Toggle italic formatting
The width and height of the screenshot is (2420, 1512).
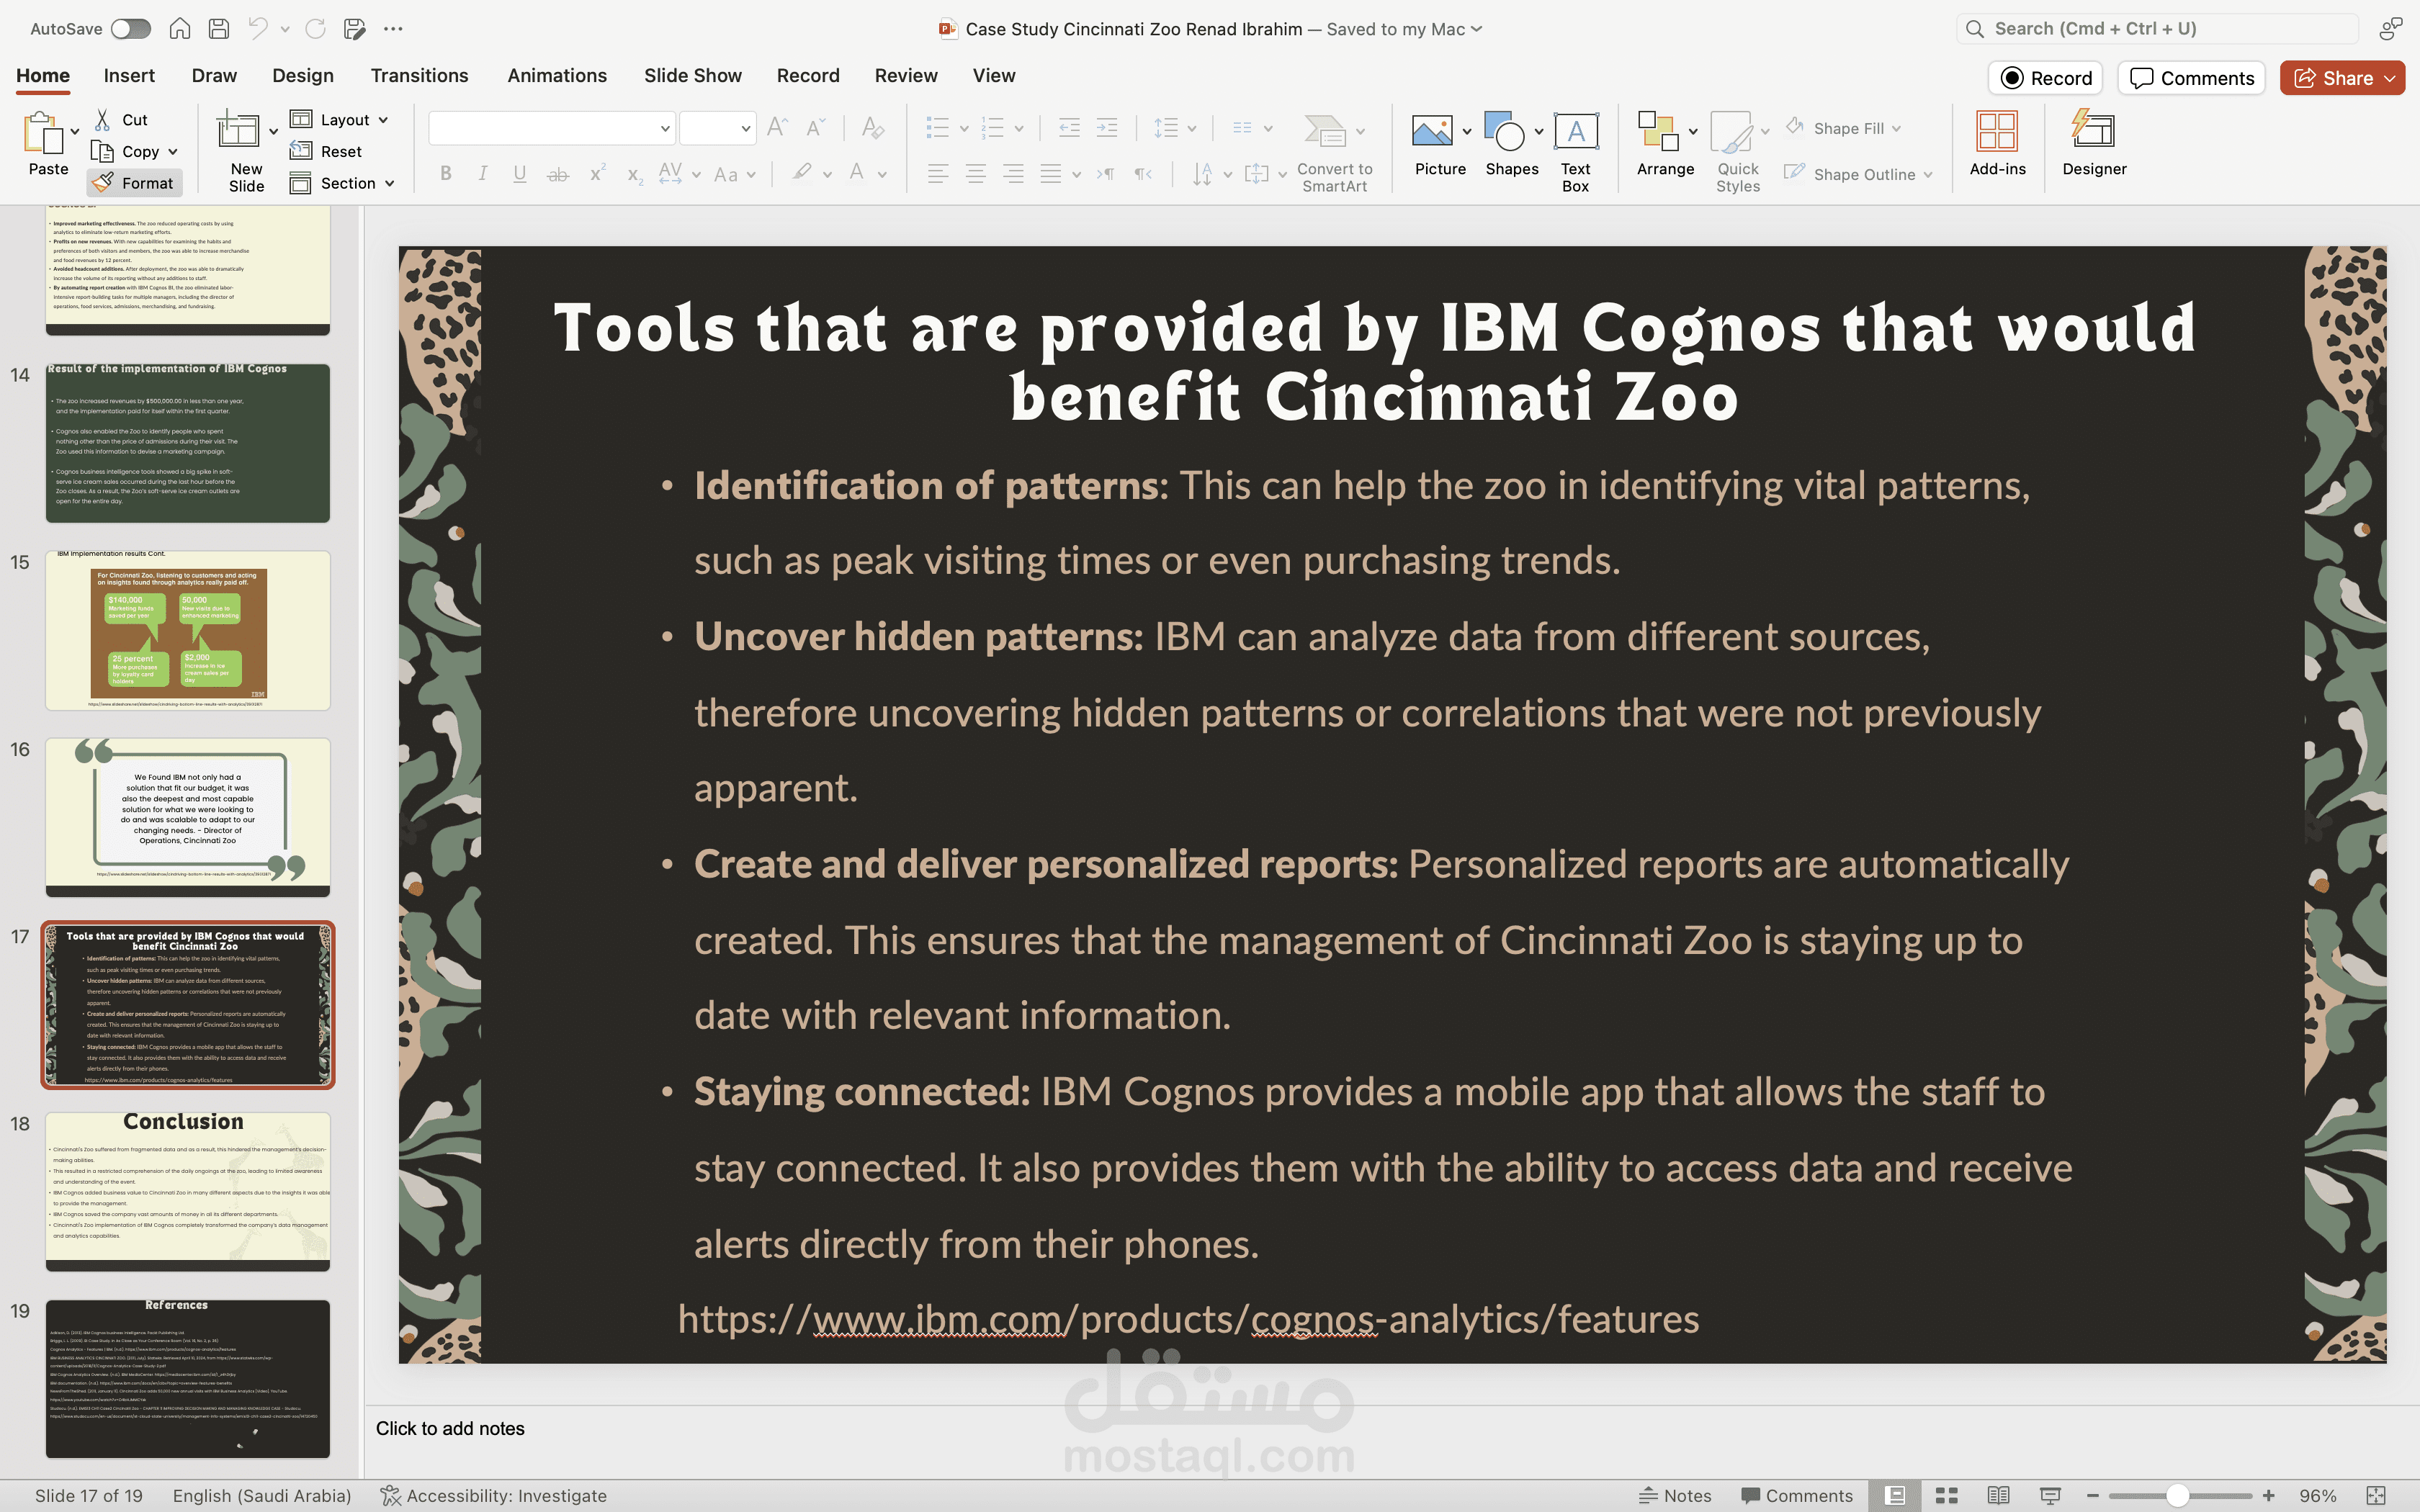483,173
